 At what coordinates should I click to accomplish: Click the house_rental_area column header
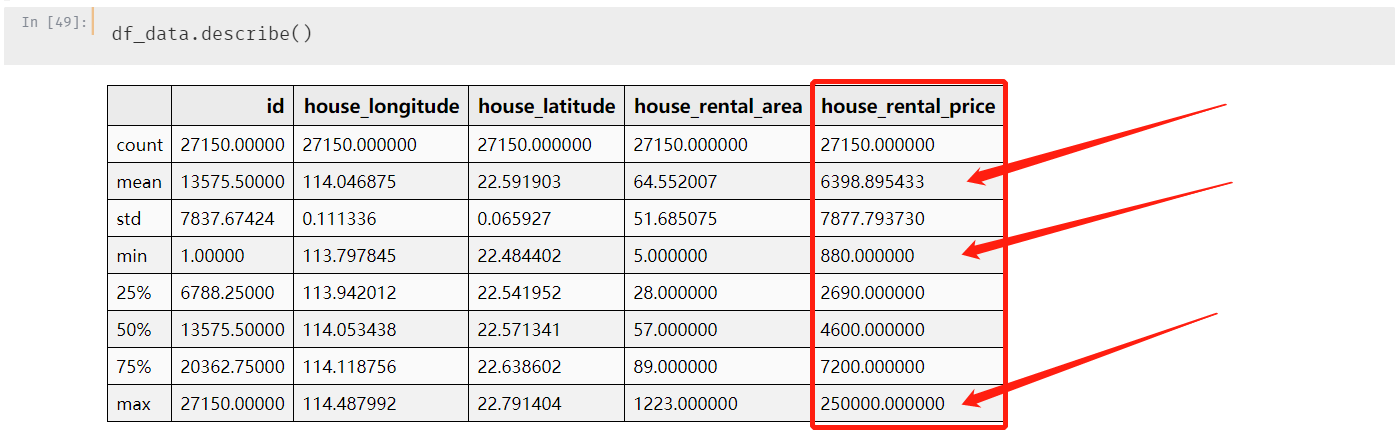(x=718, y=106)
